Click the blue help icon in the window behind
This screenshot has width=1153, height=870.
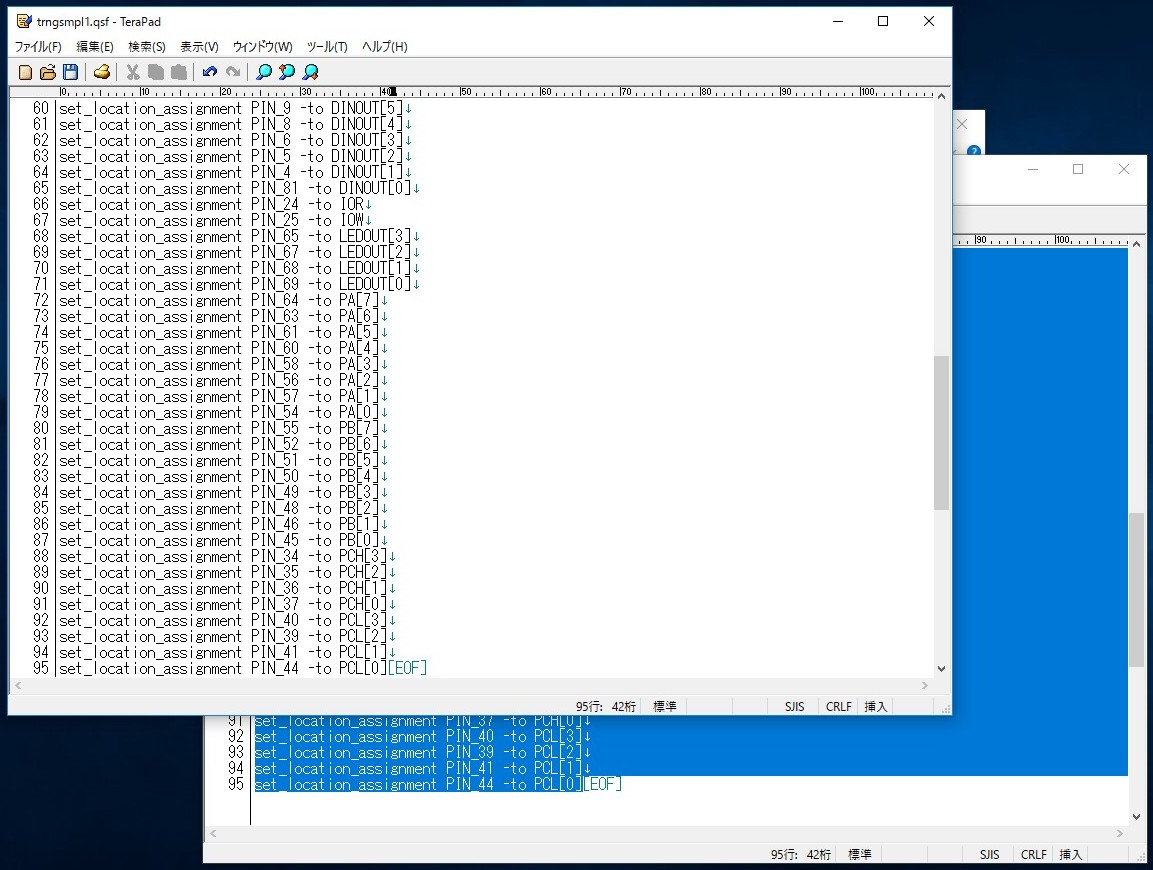click(x=974, y=151)
